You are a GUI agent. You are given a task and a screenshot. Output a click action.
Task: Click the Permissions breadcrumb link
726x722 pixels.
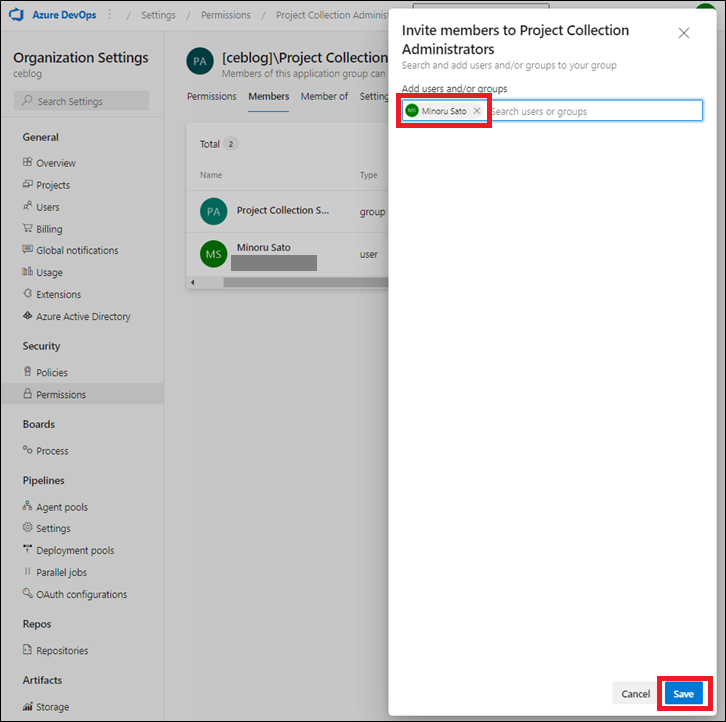pos(225,15)
